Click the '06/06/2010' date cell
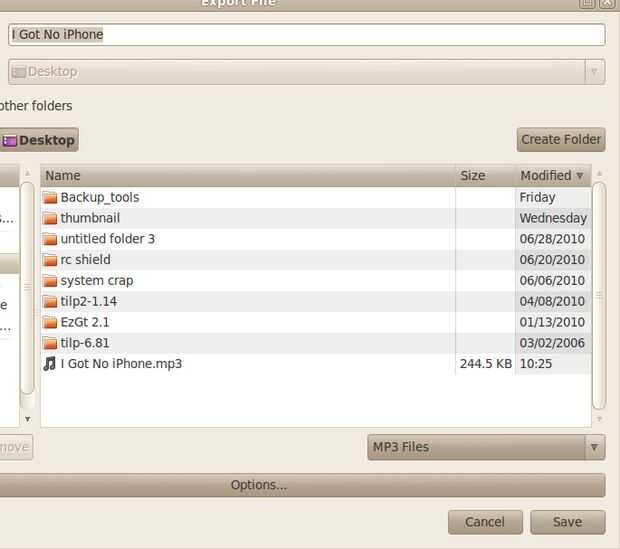 [552, 281]
